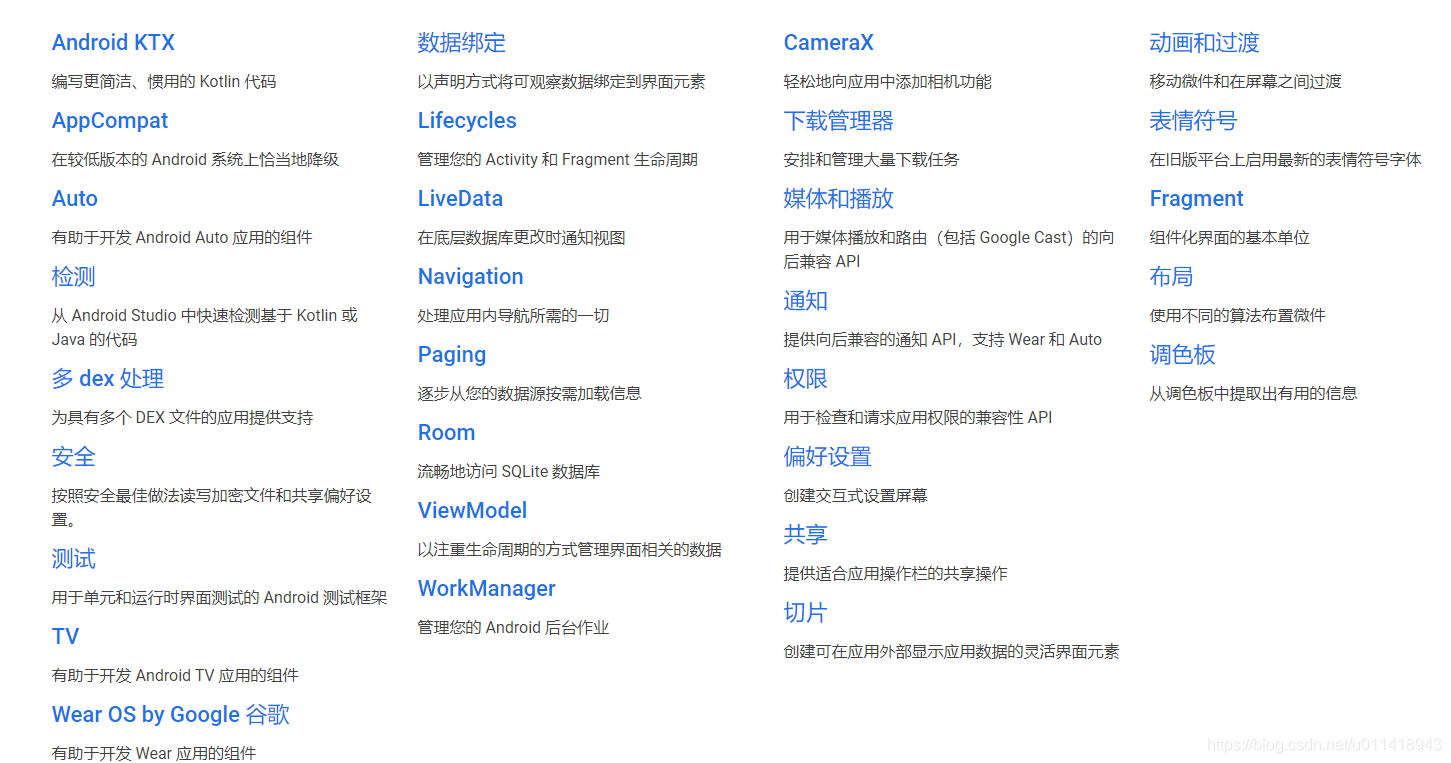The image size is (1451, 763).
Task: Go to the Navigation link
Action: click(471, 277)
